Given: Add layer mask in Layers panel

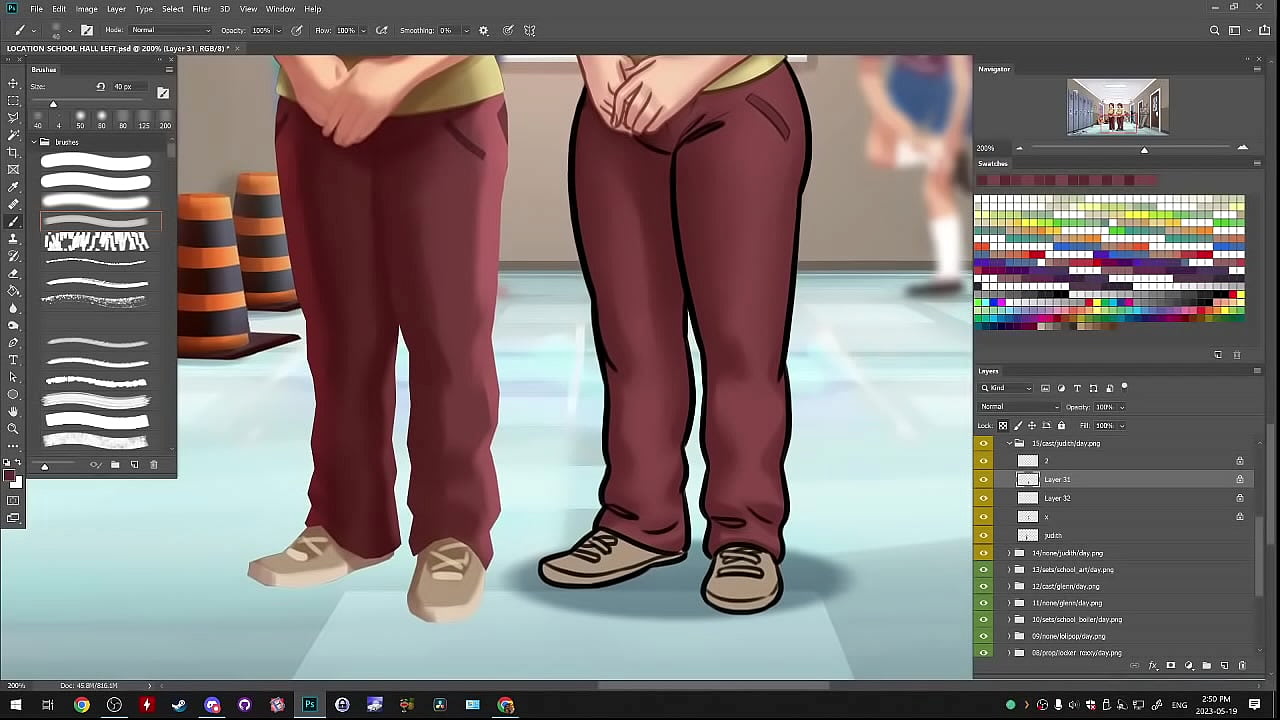Looking at the screenshot, I should 1171,665.
